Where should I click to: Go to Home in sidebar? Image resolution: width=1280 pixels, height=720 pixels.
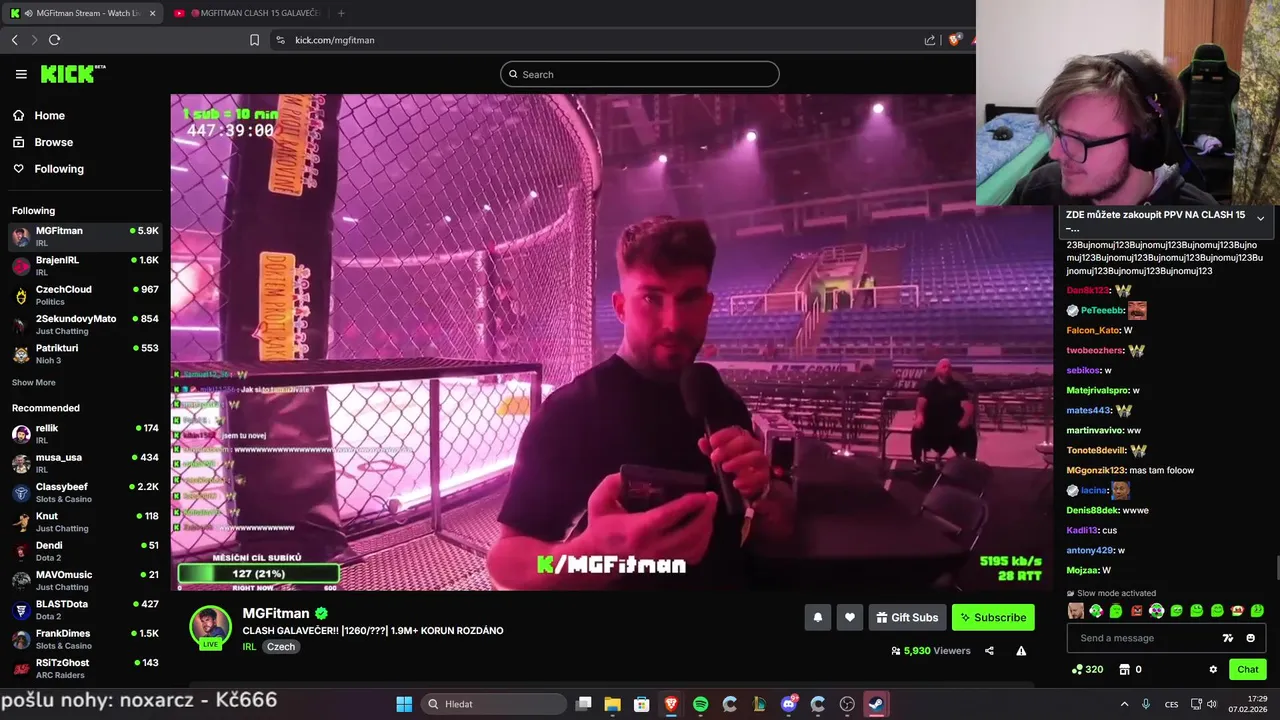click(x=49, y=115)
